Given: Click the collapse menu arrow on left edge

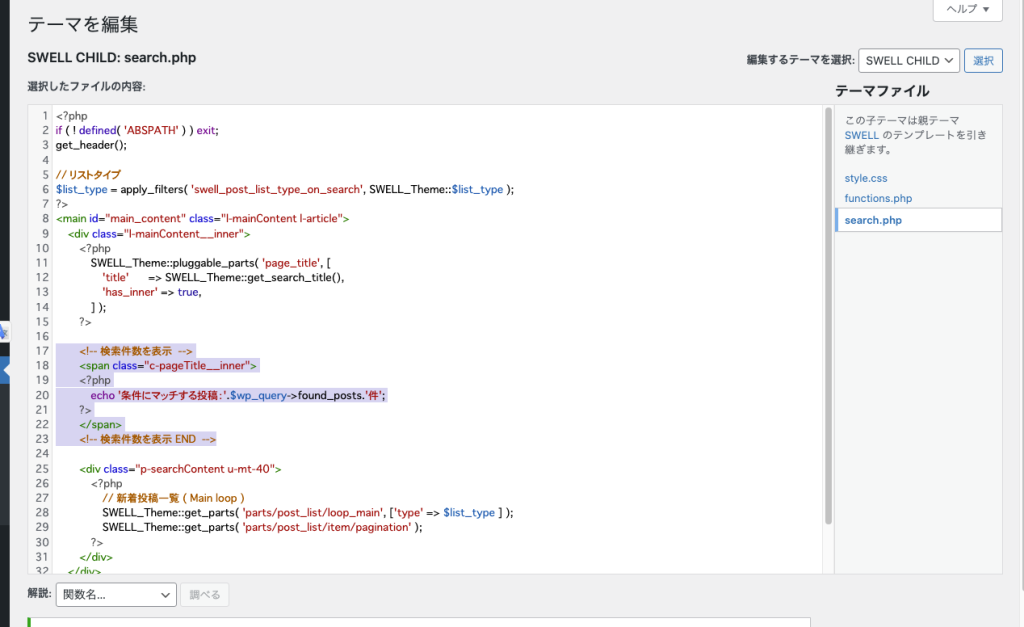Looking at the screenshot, I should pyautogui.click(x=5, y=370).
